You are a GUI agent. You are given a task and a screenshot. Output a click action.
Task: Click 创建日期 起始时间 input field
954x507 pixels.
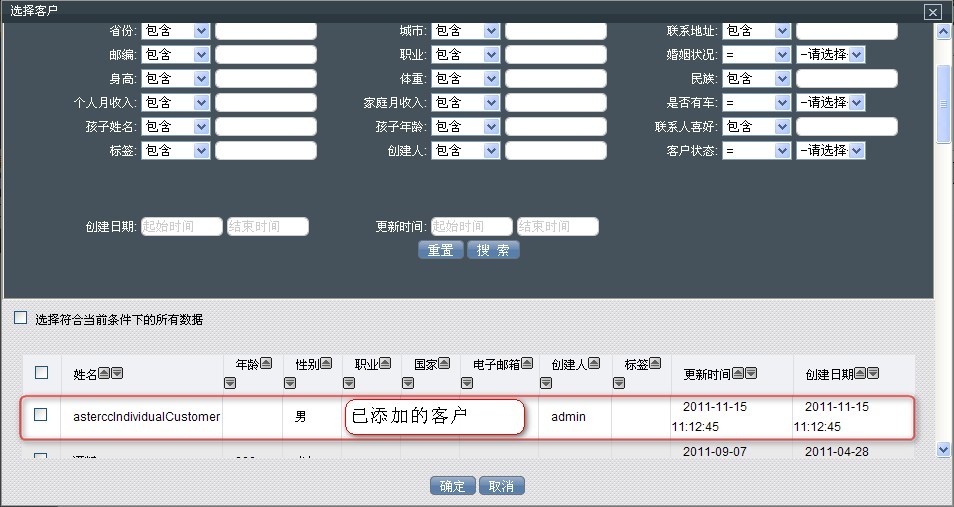(x=181, y=227)
